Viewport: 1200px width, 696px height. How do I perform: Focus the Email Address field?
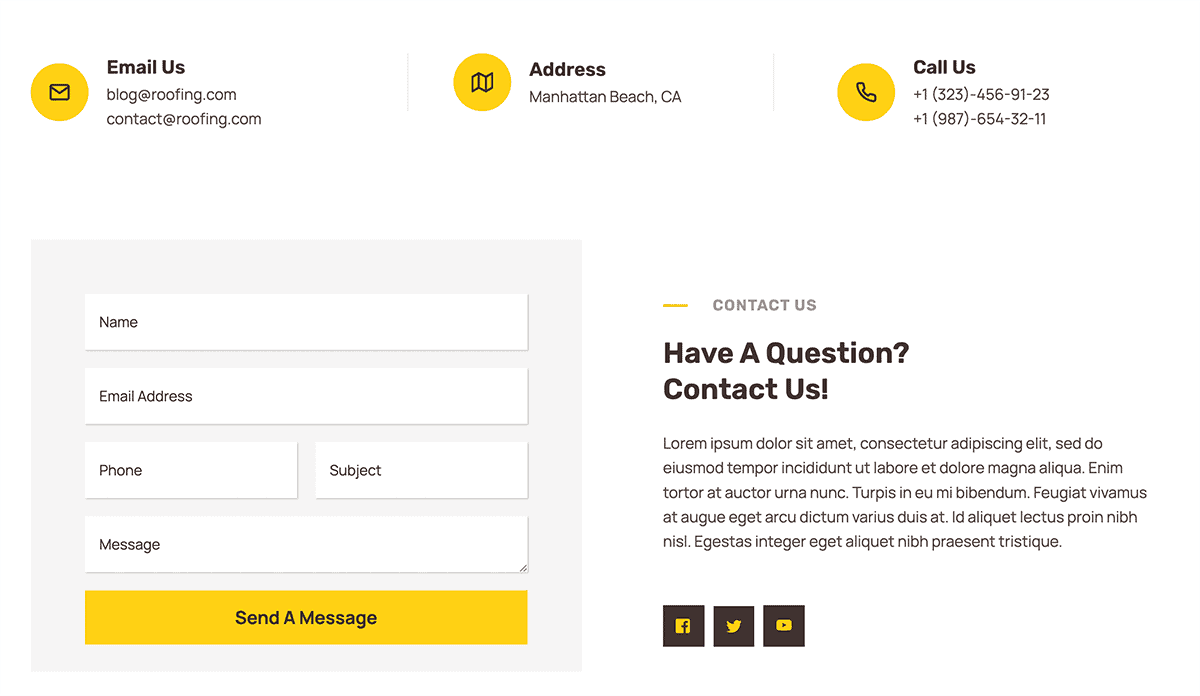pyautogui.click(x=306, y=396)
